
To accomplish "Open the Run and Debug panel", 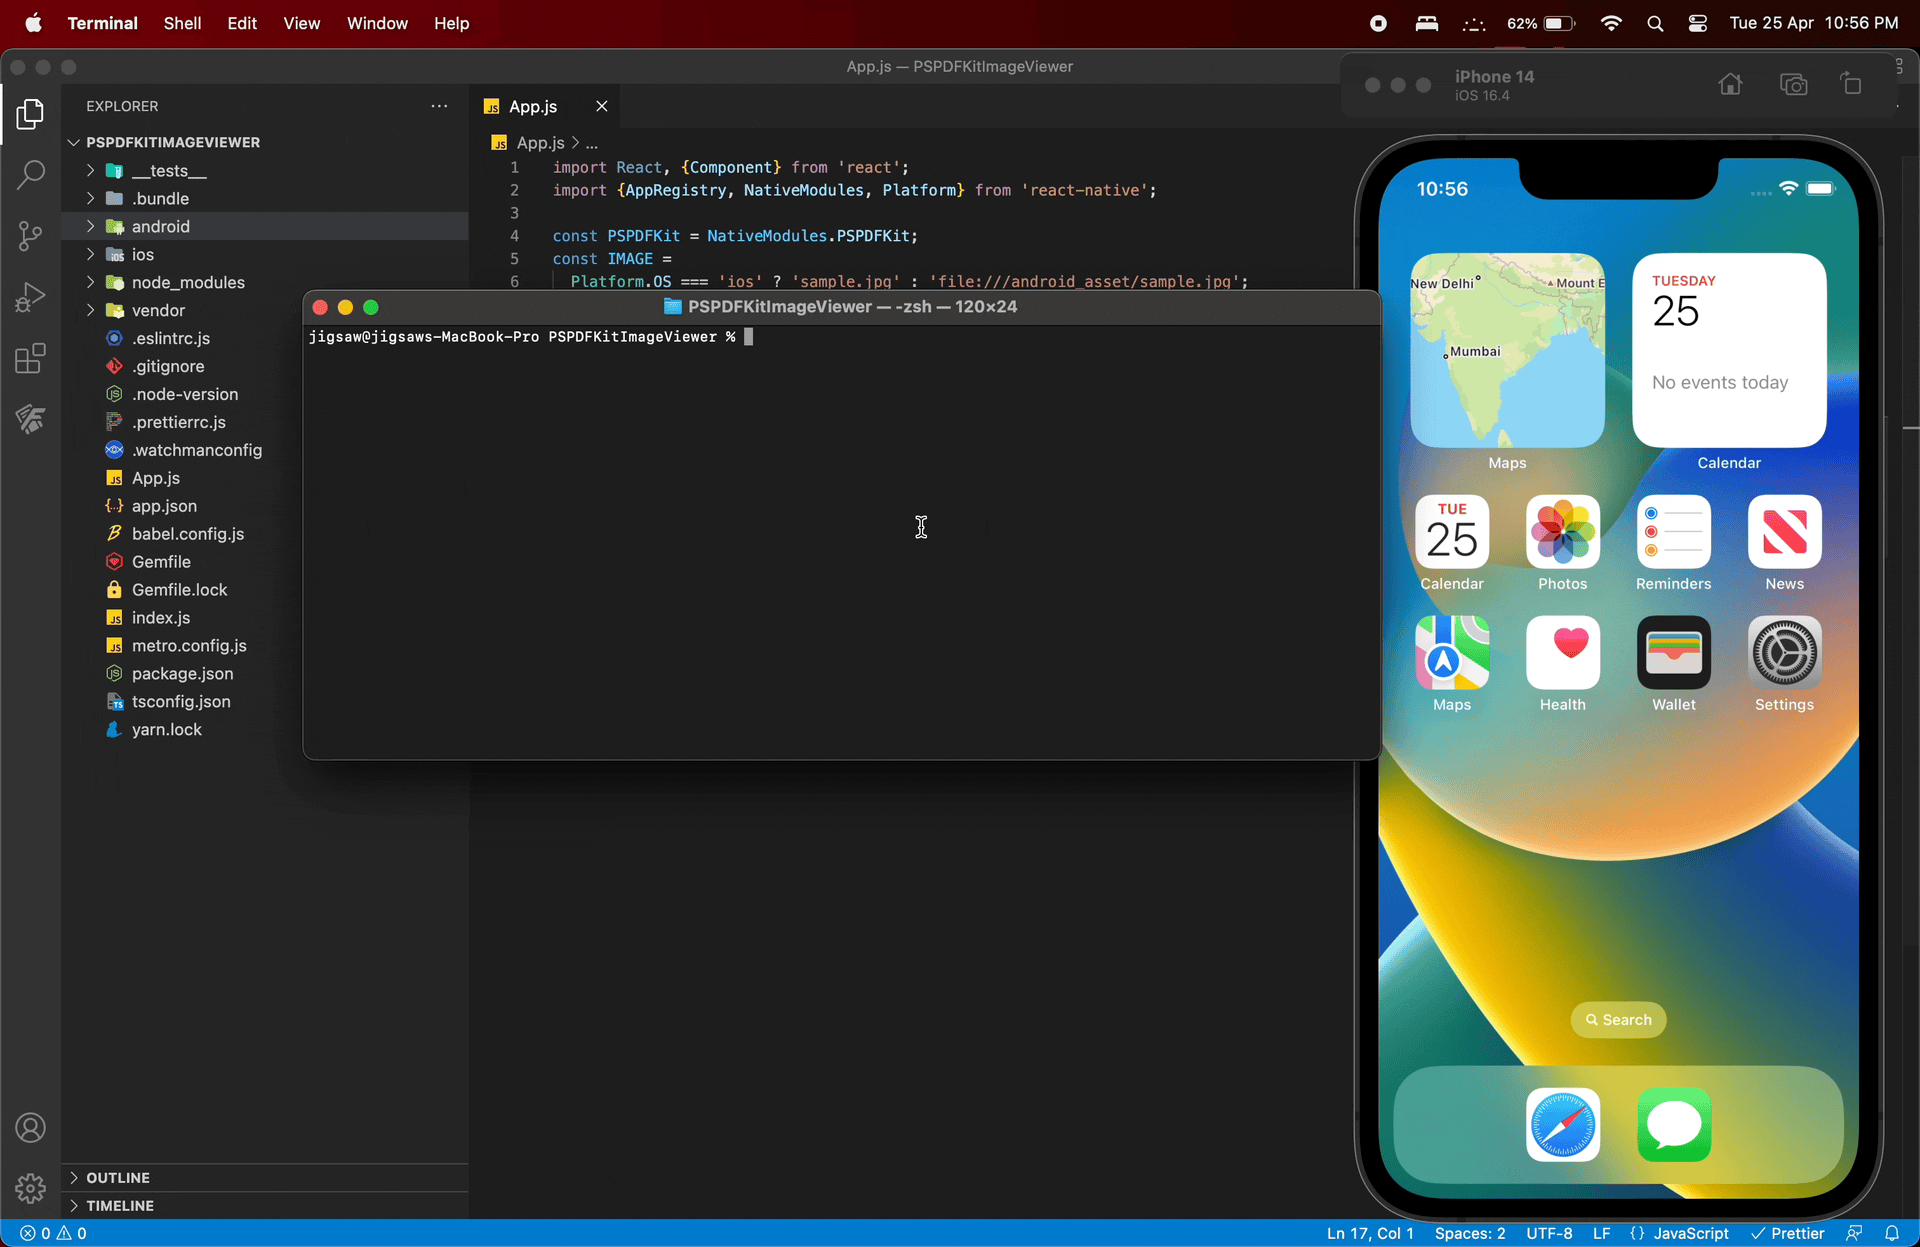I will (30, 296).
